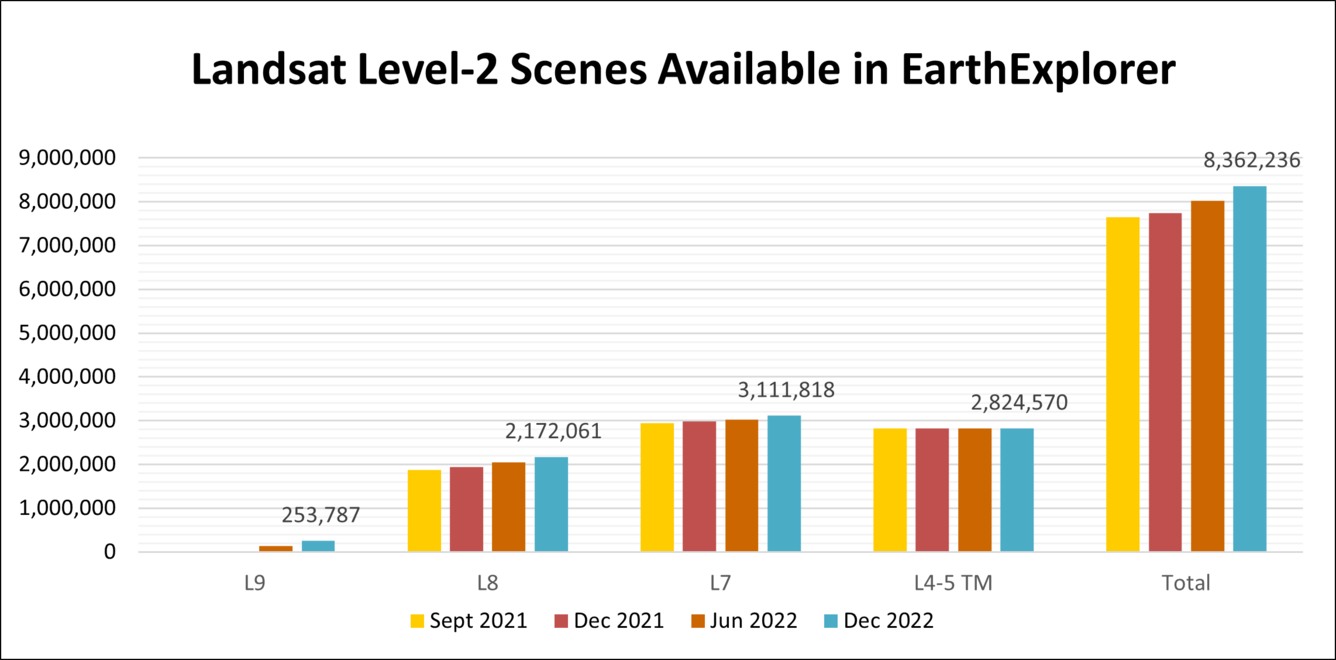Select the Total Dec 2022 blue bar
The width and height of the screenshot is (1336, 660).
(1250, 369)
